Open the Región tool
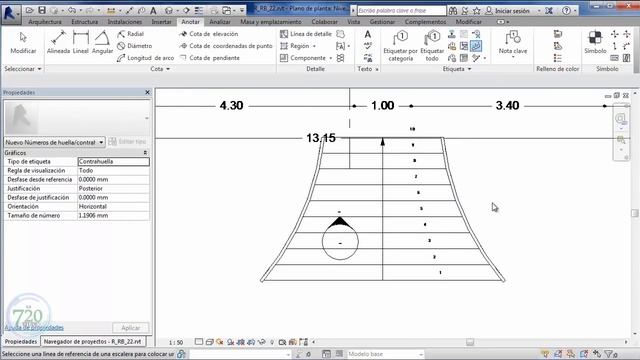The height and width of the screenshot is (360, 640). click(295, 46)
